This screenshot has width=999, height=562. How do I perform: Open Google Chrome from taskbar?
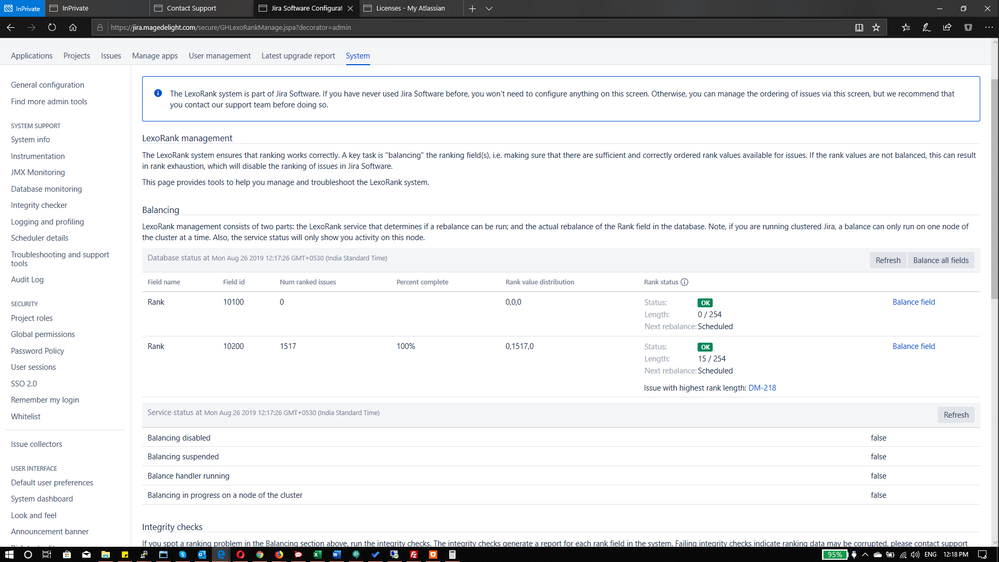pyautogui.click(x=259, y=554)
